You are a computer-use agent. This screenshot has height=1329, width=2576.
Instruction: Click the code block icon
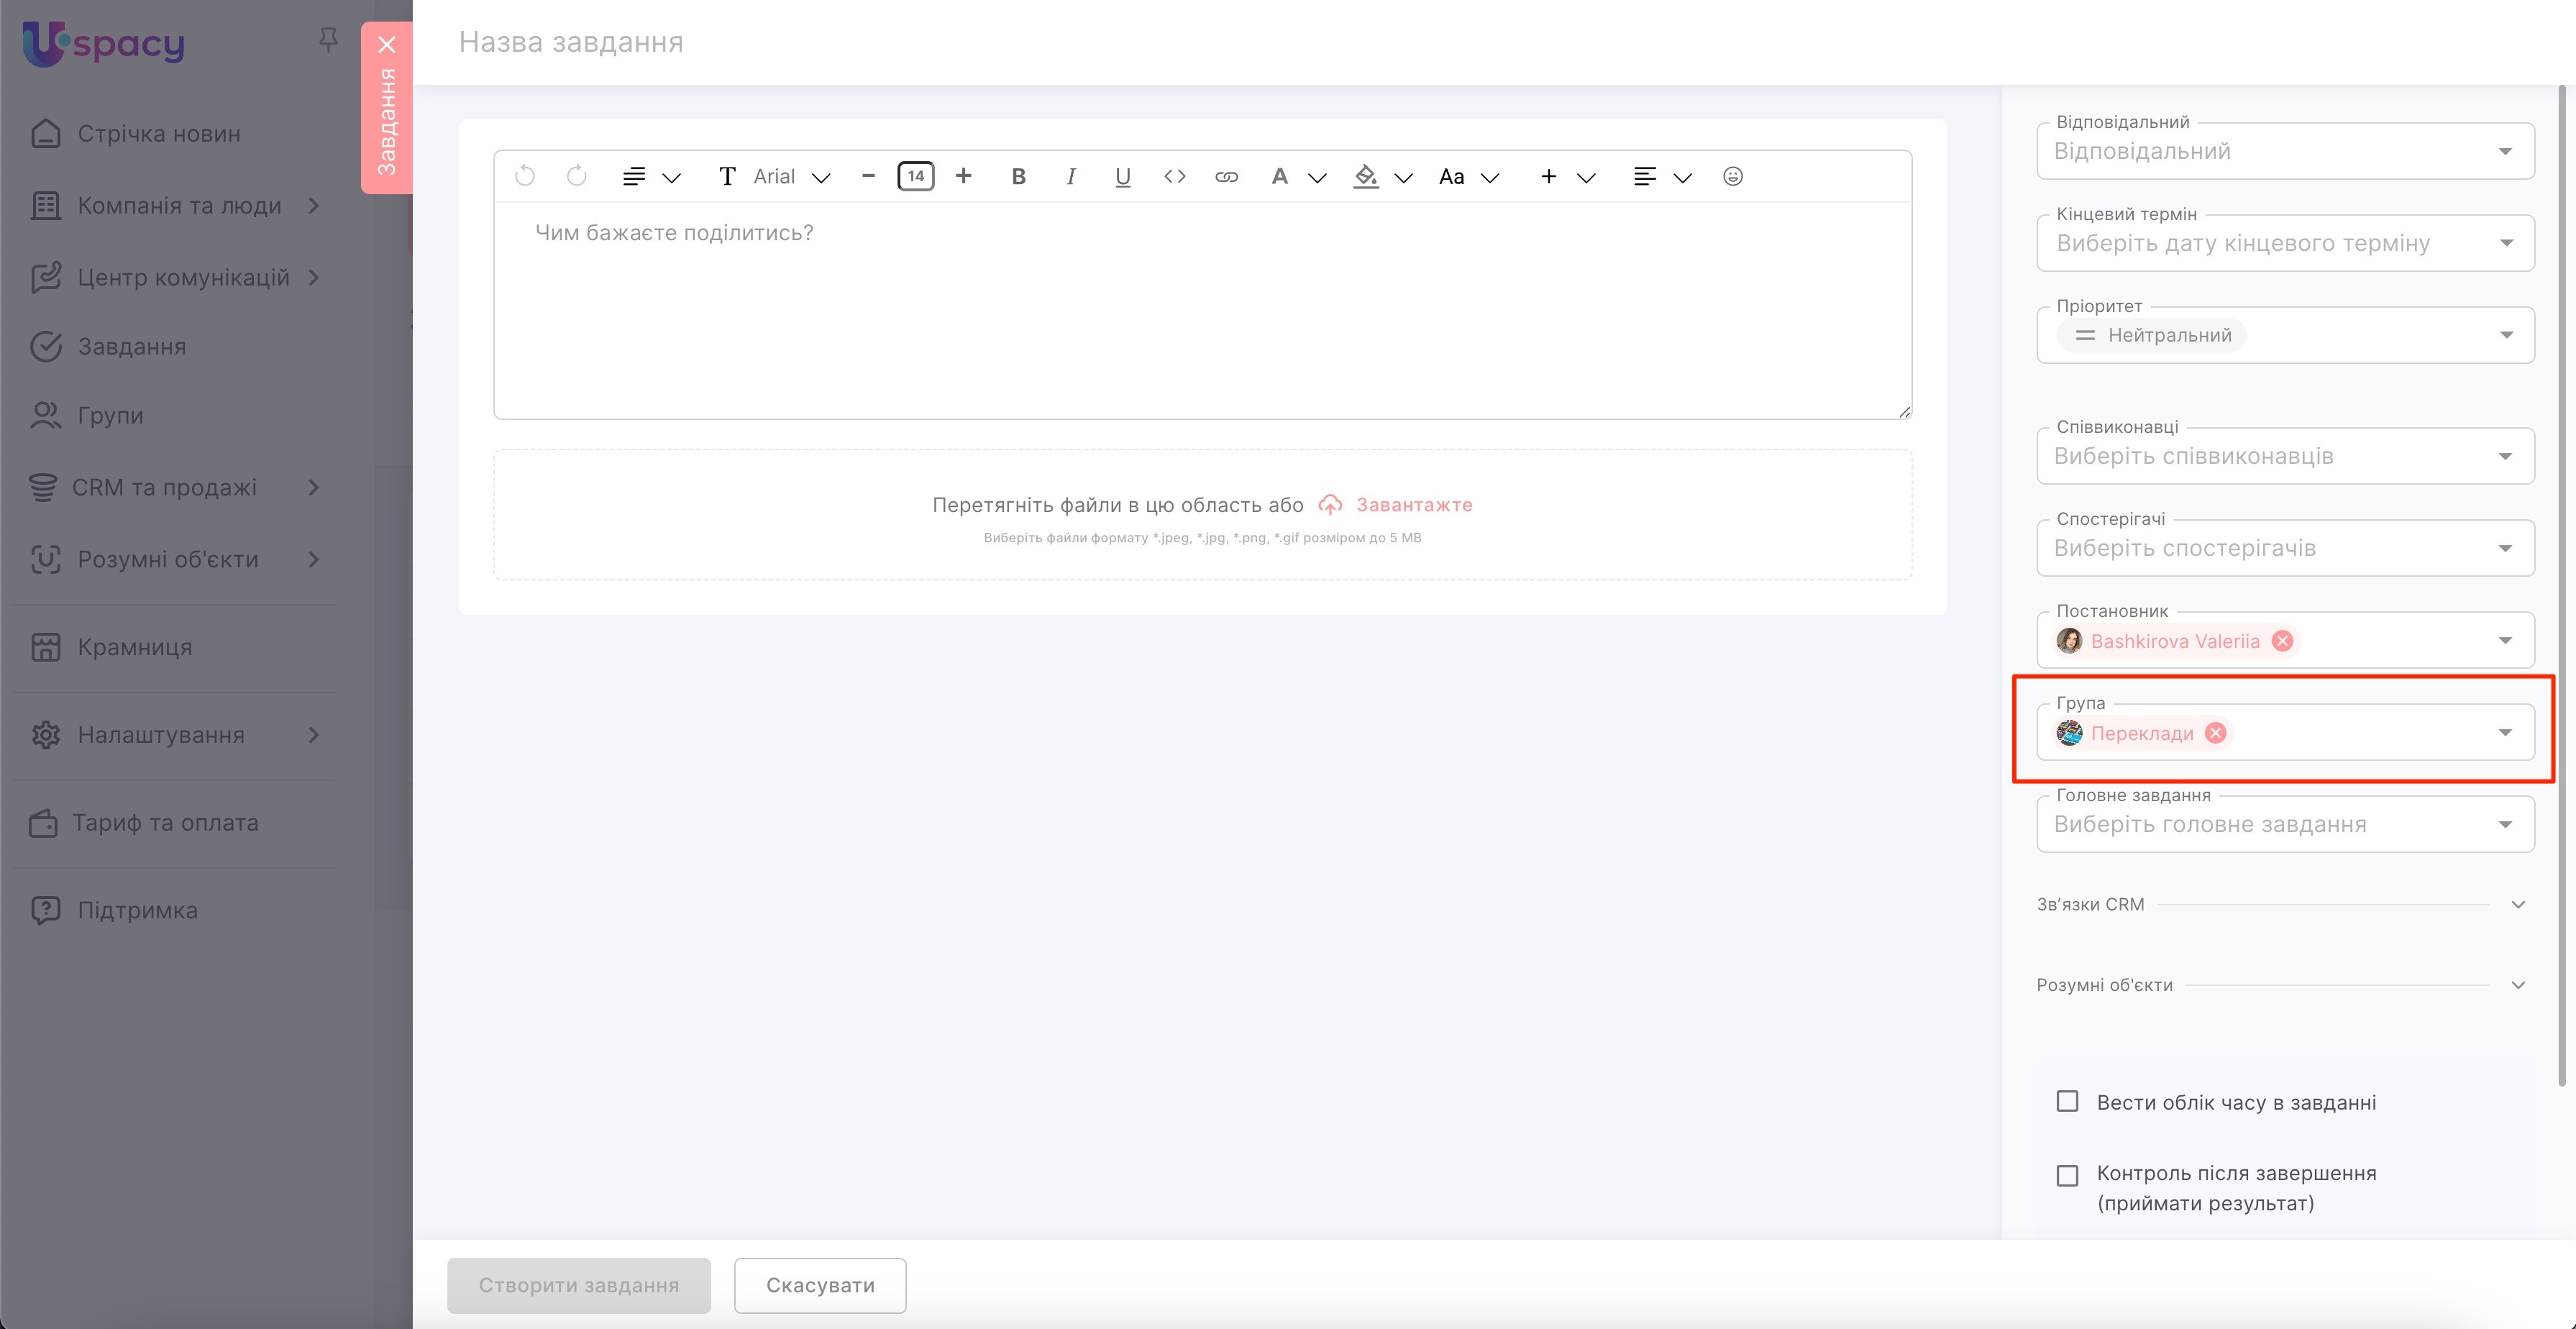(1174, 176)
